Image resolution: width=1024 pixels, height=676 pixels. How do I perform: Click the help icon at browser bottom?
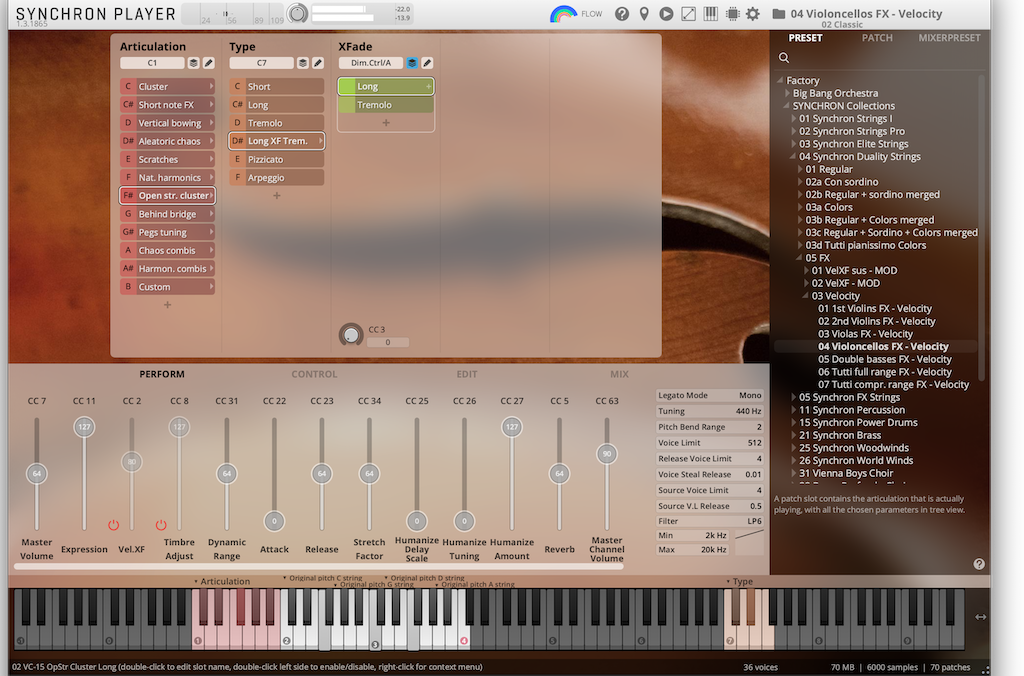(979, 564)
